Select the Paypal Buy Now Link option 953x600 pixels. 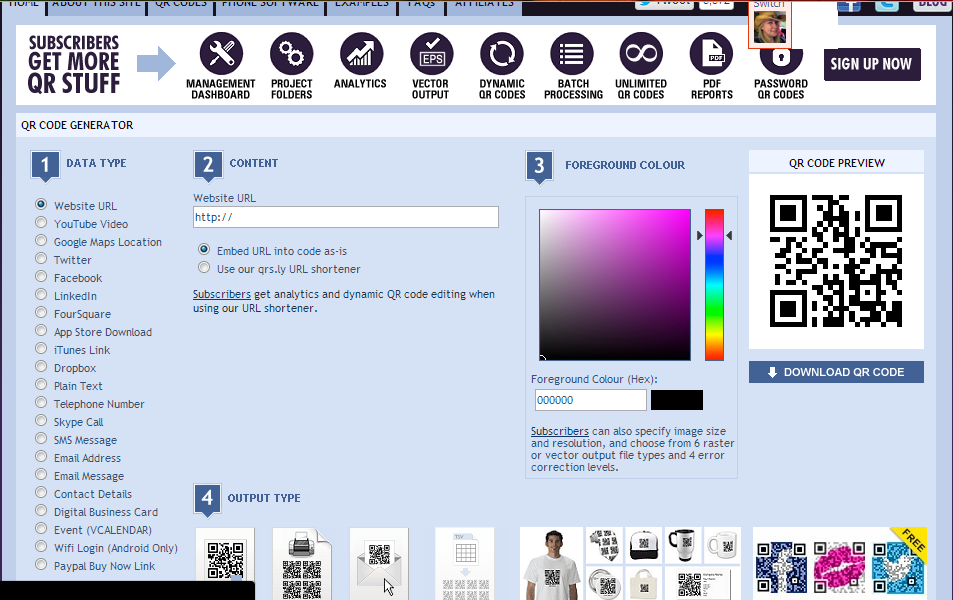[x=41, y=564]
